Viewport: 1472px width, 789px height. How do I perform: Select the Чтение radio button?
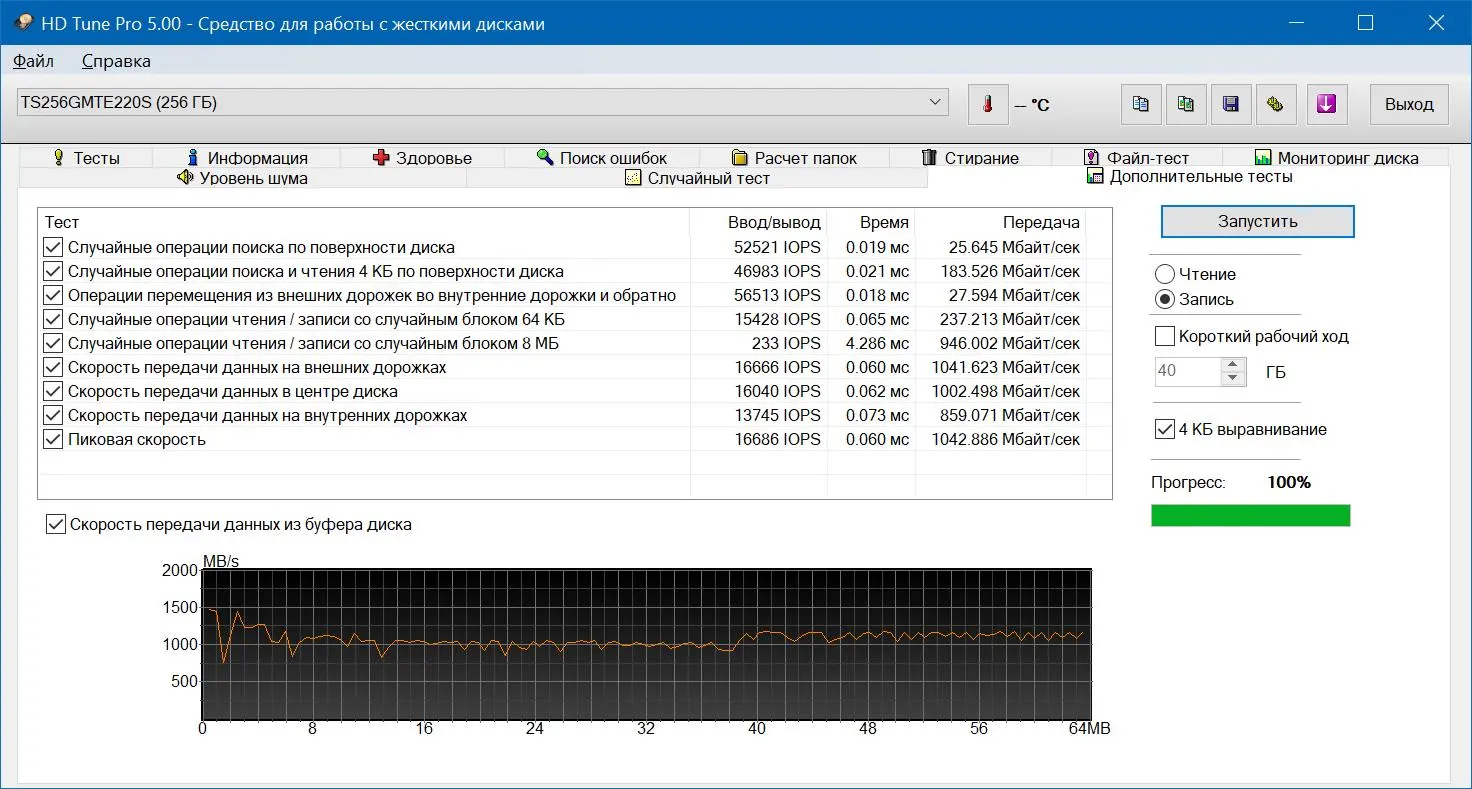1164,274
